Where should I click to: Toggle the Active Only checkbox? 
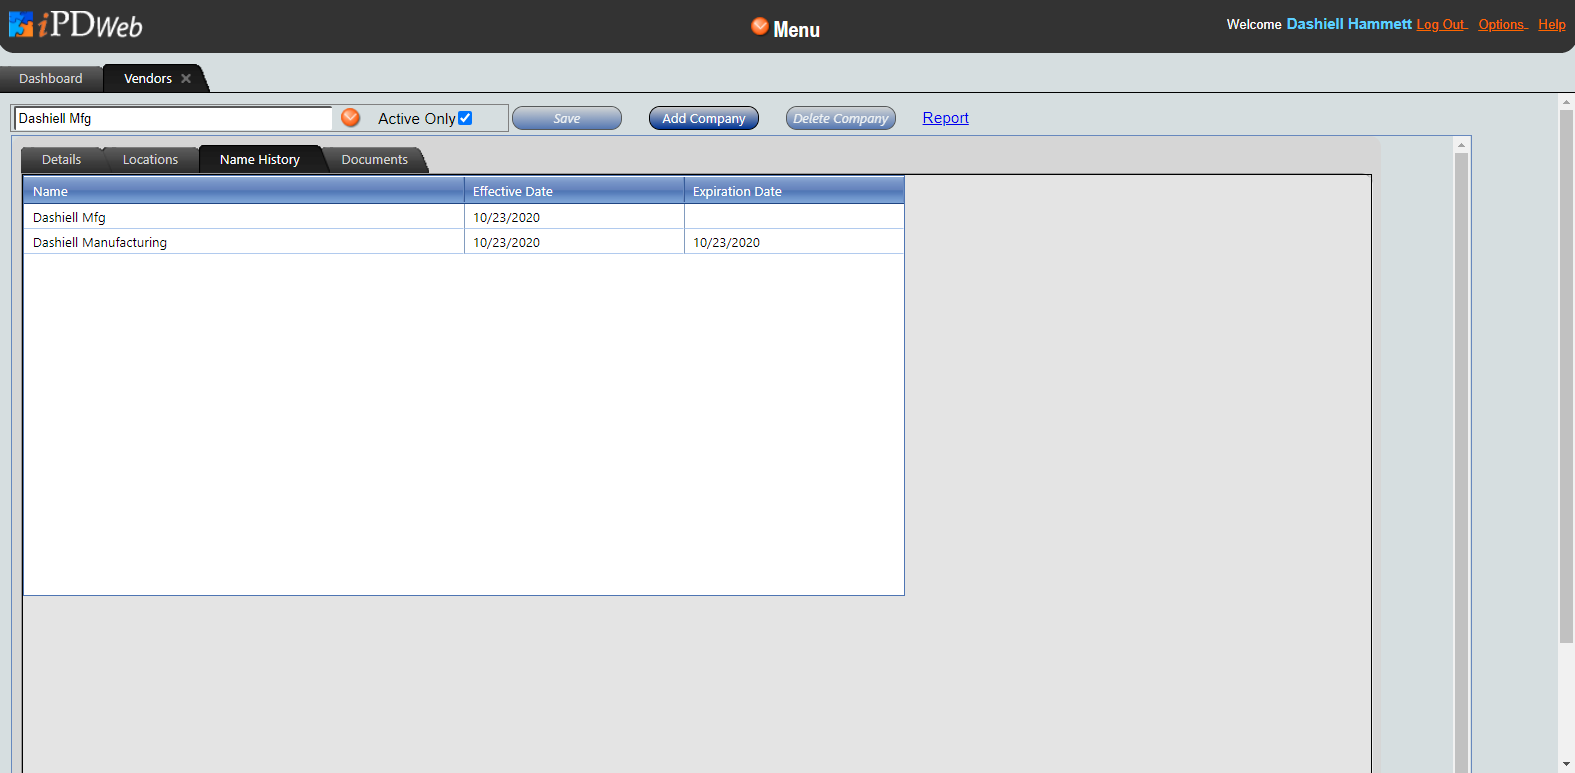tap(465, 118)
